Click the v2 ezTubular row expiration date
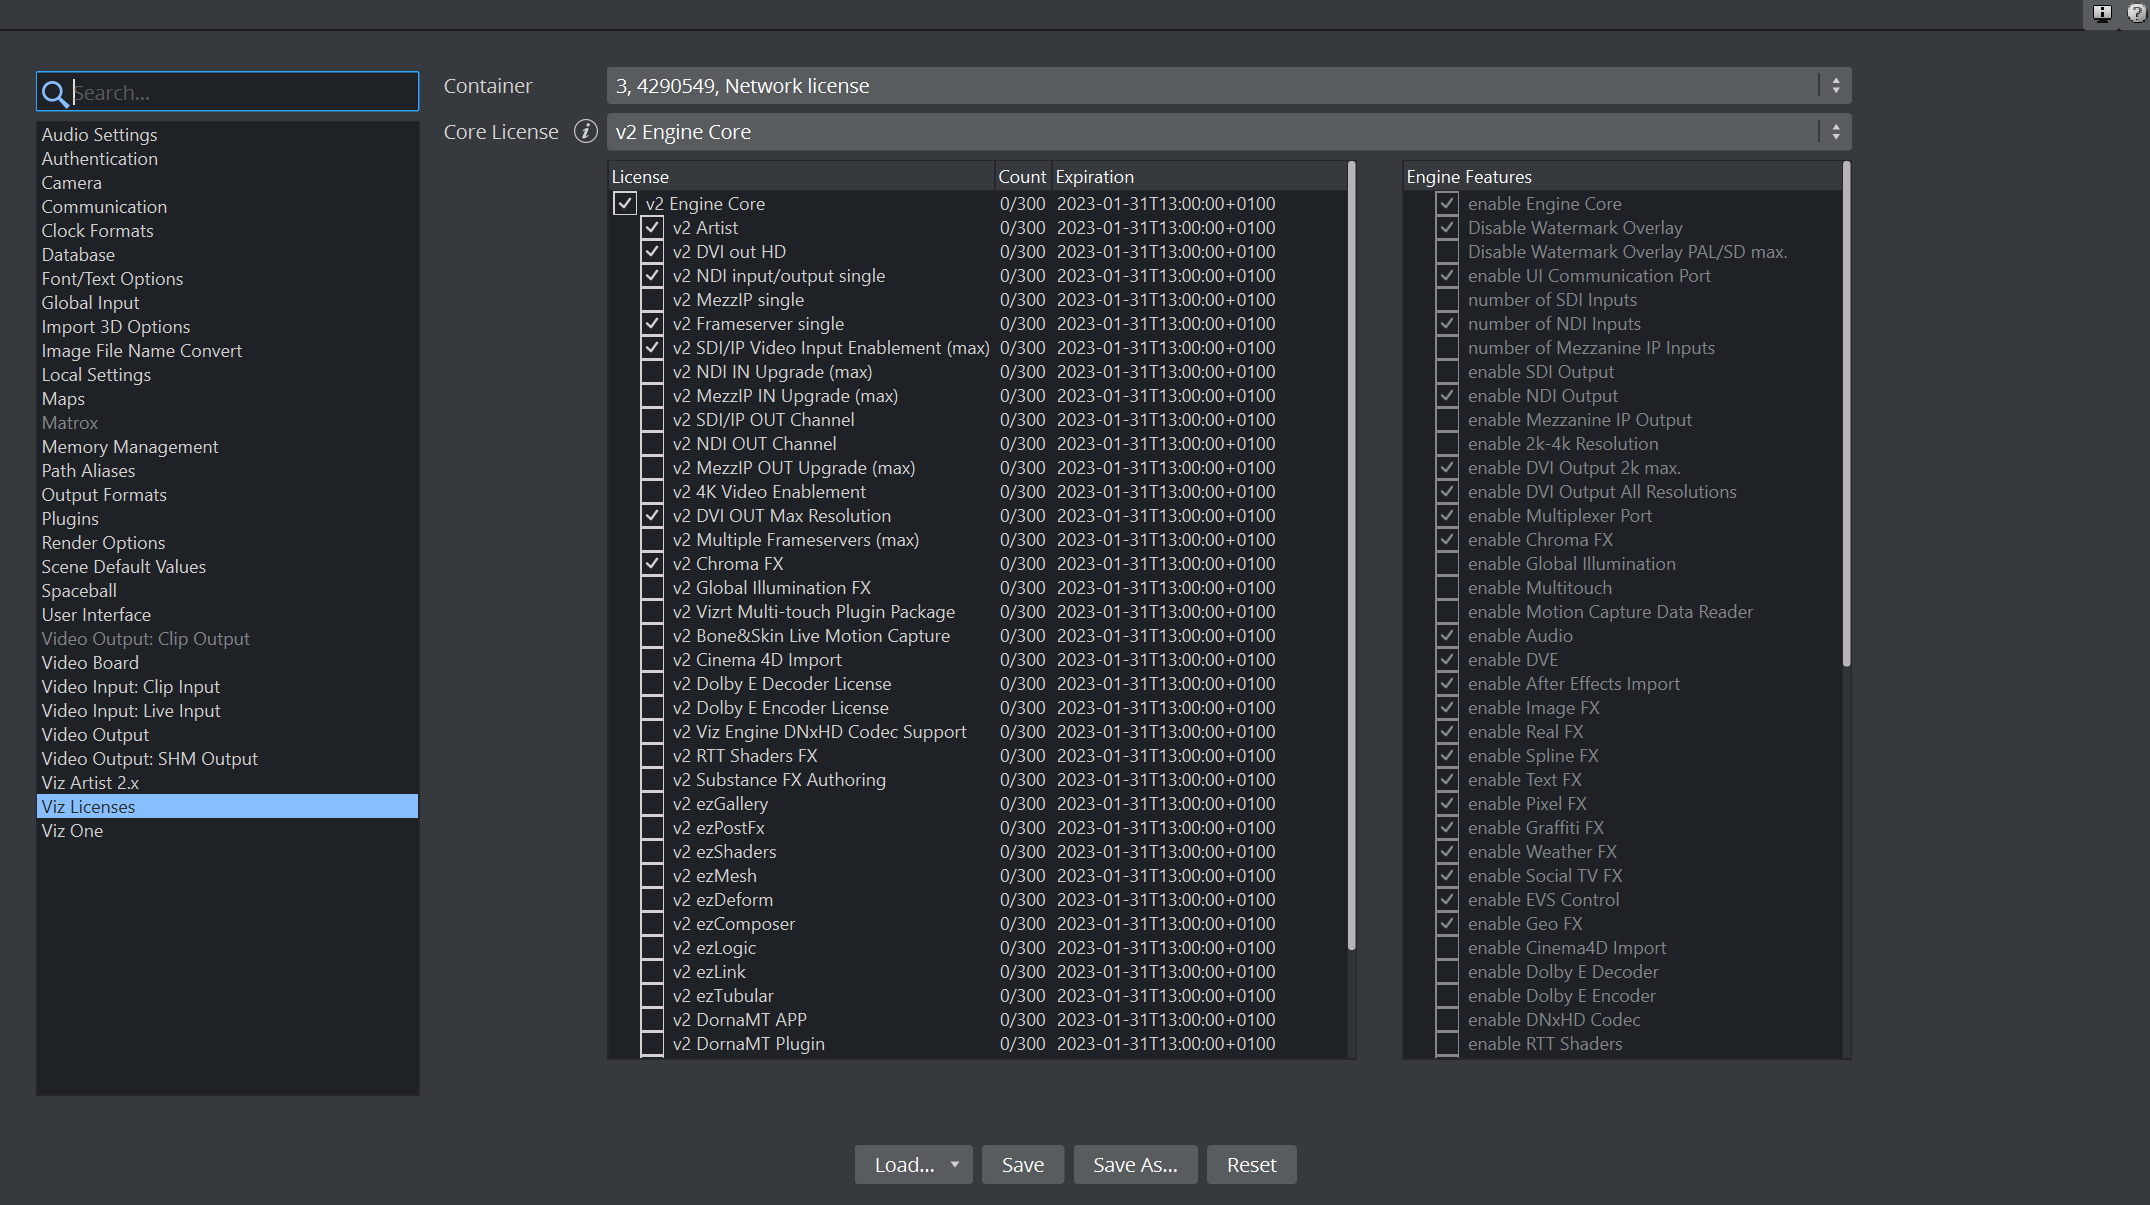2150x1205 pixels. click(1166, 996)
